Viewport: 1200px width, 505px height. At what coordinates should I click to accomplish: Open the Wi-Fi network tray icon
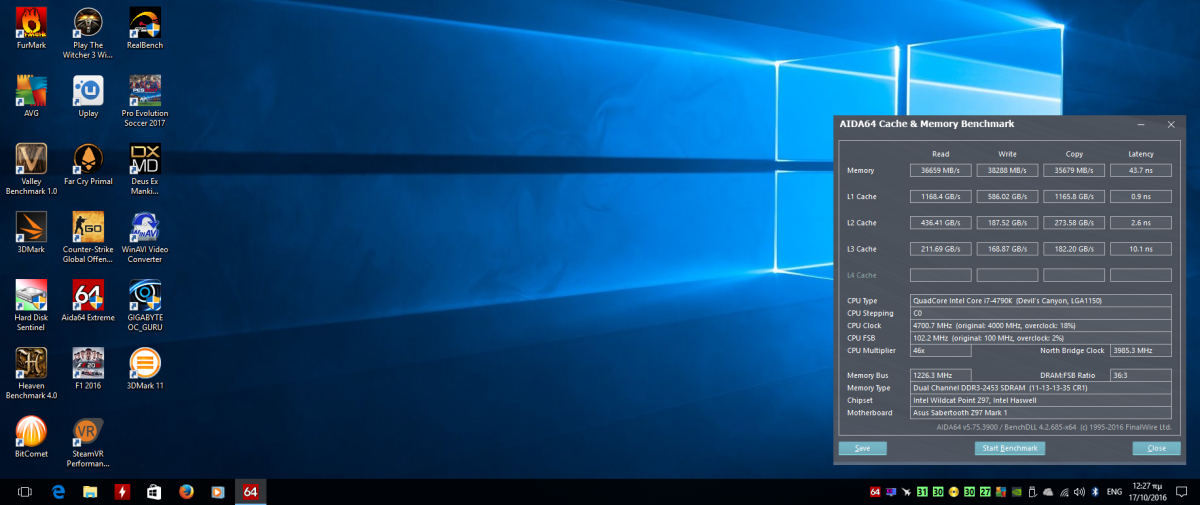[x=1064, y=492]
